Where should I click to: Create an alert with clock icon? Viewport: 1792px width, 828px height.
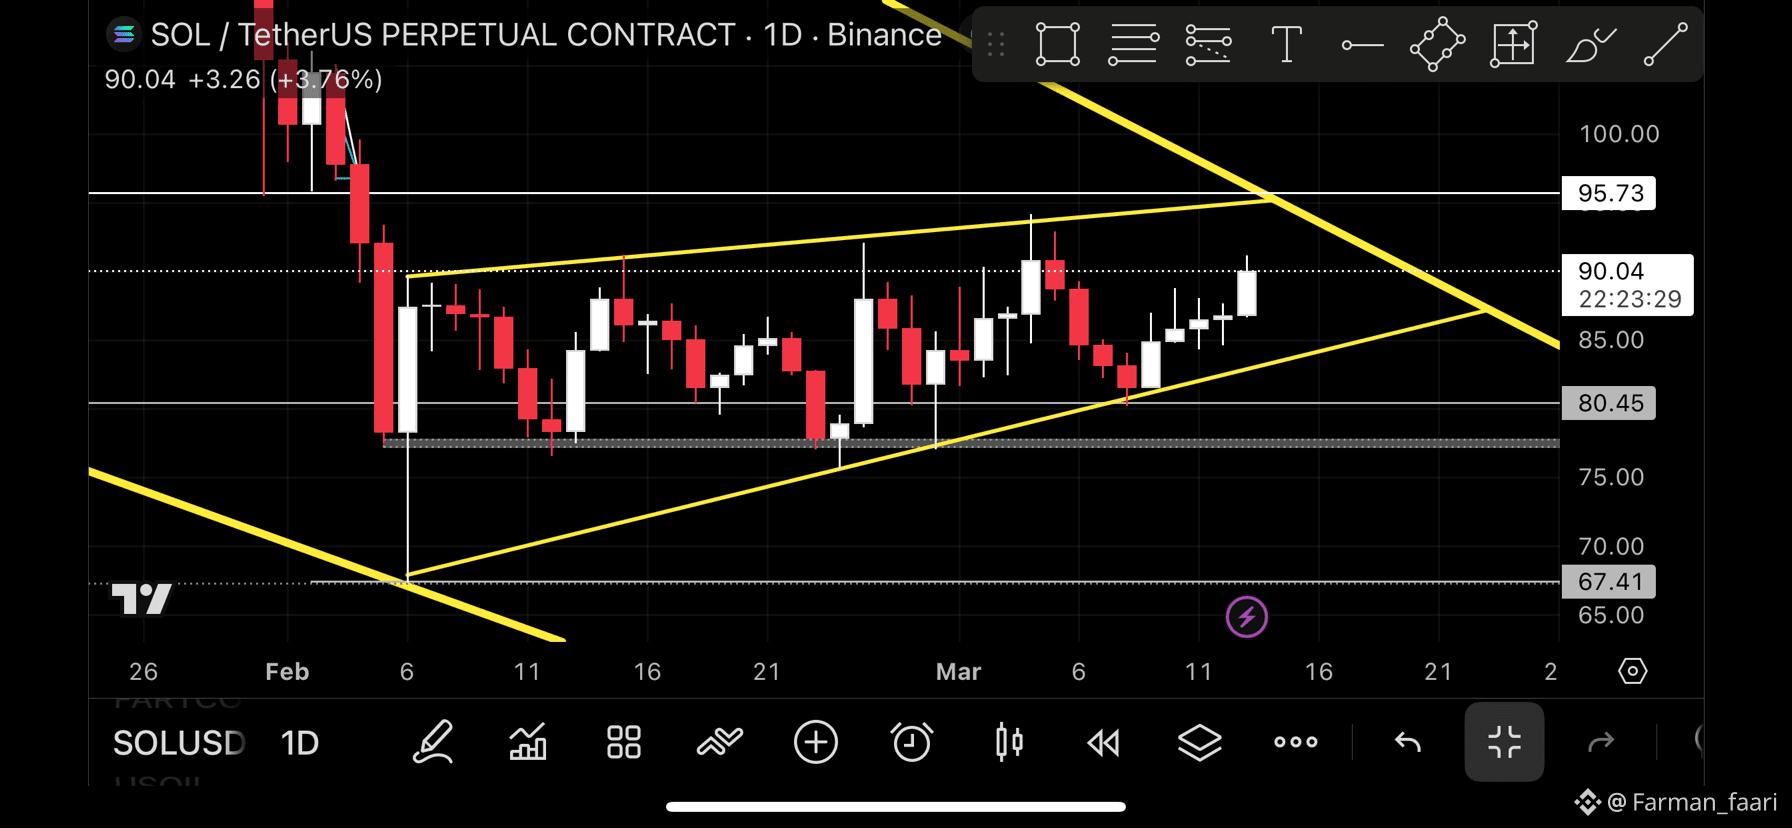(x=911, y=742)
